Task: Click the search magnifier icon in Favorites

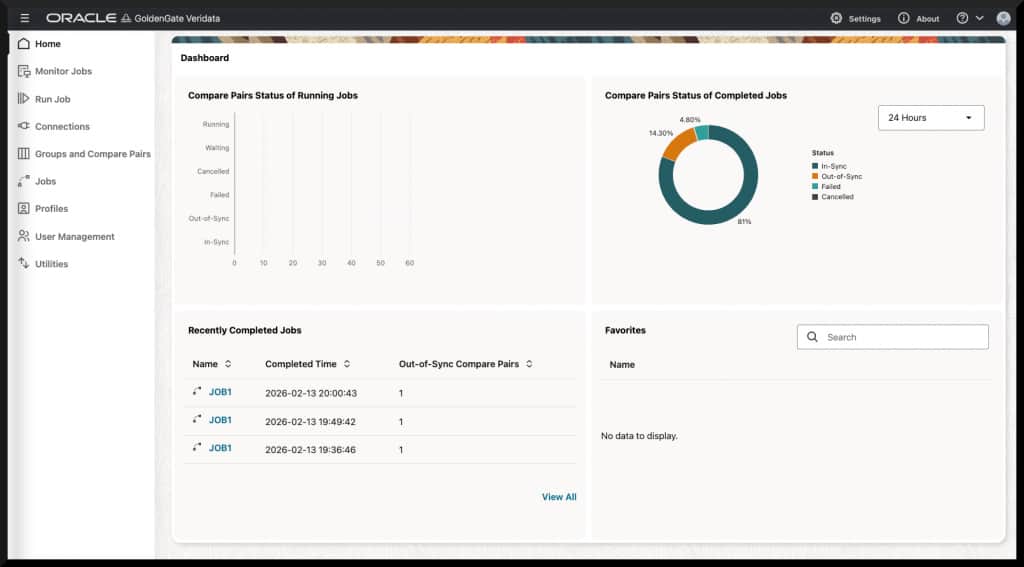Action: tap(812, 337)
